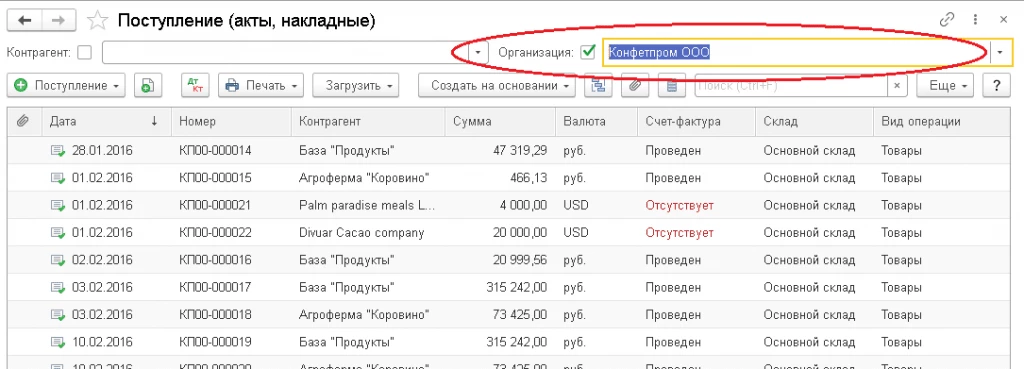
Task: Click the sum 20 999,56
Action: (x=520, y=260)
